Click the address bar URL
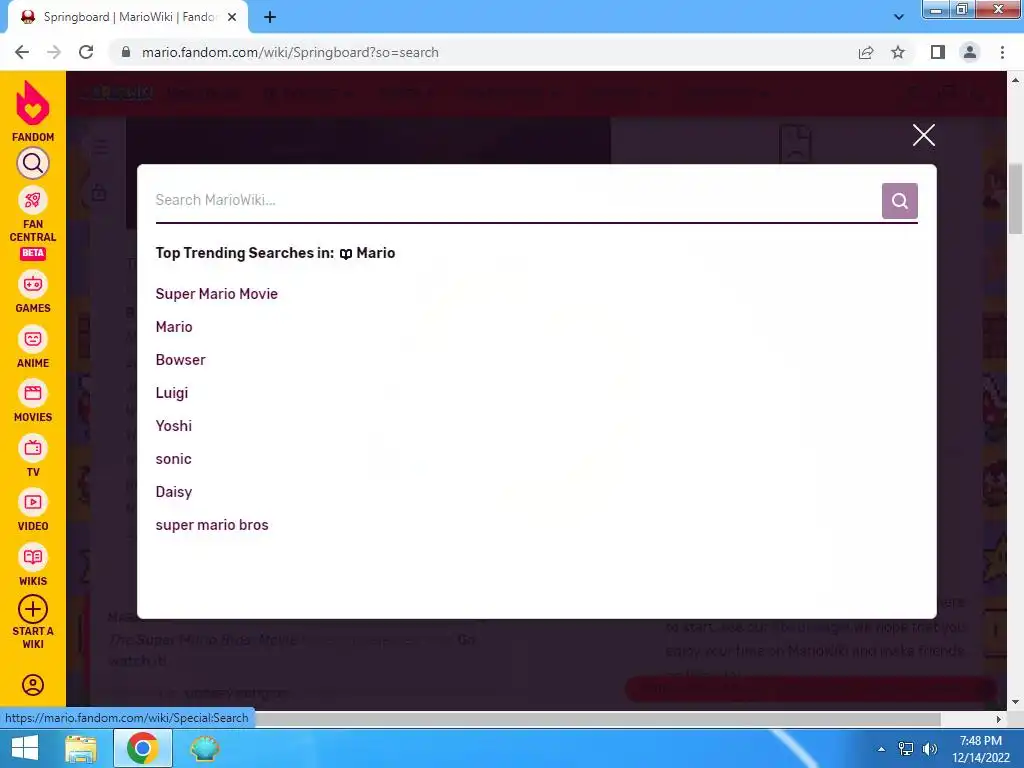Screen dimensions: 1024x768 (x=290, y=52)
